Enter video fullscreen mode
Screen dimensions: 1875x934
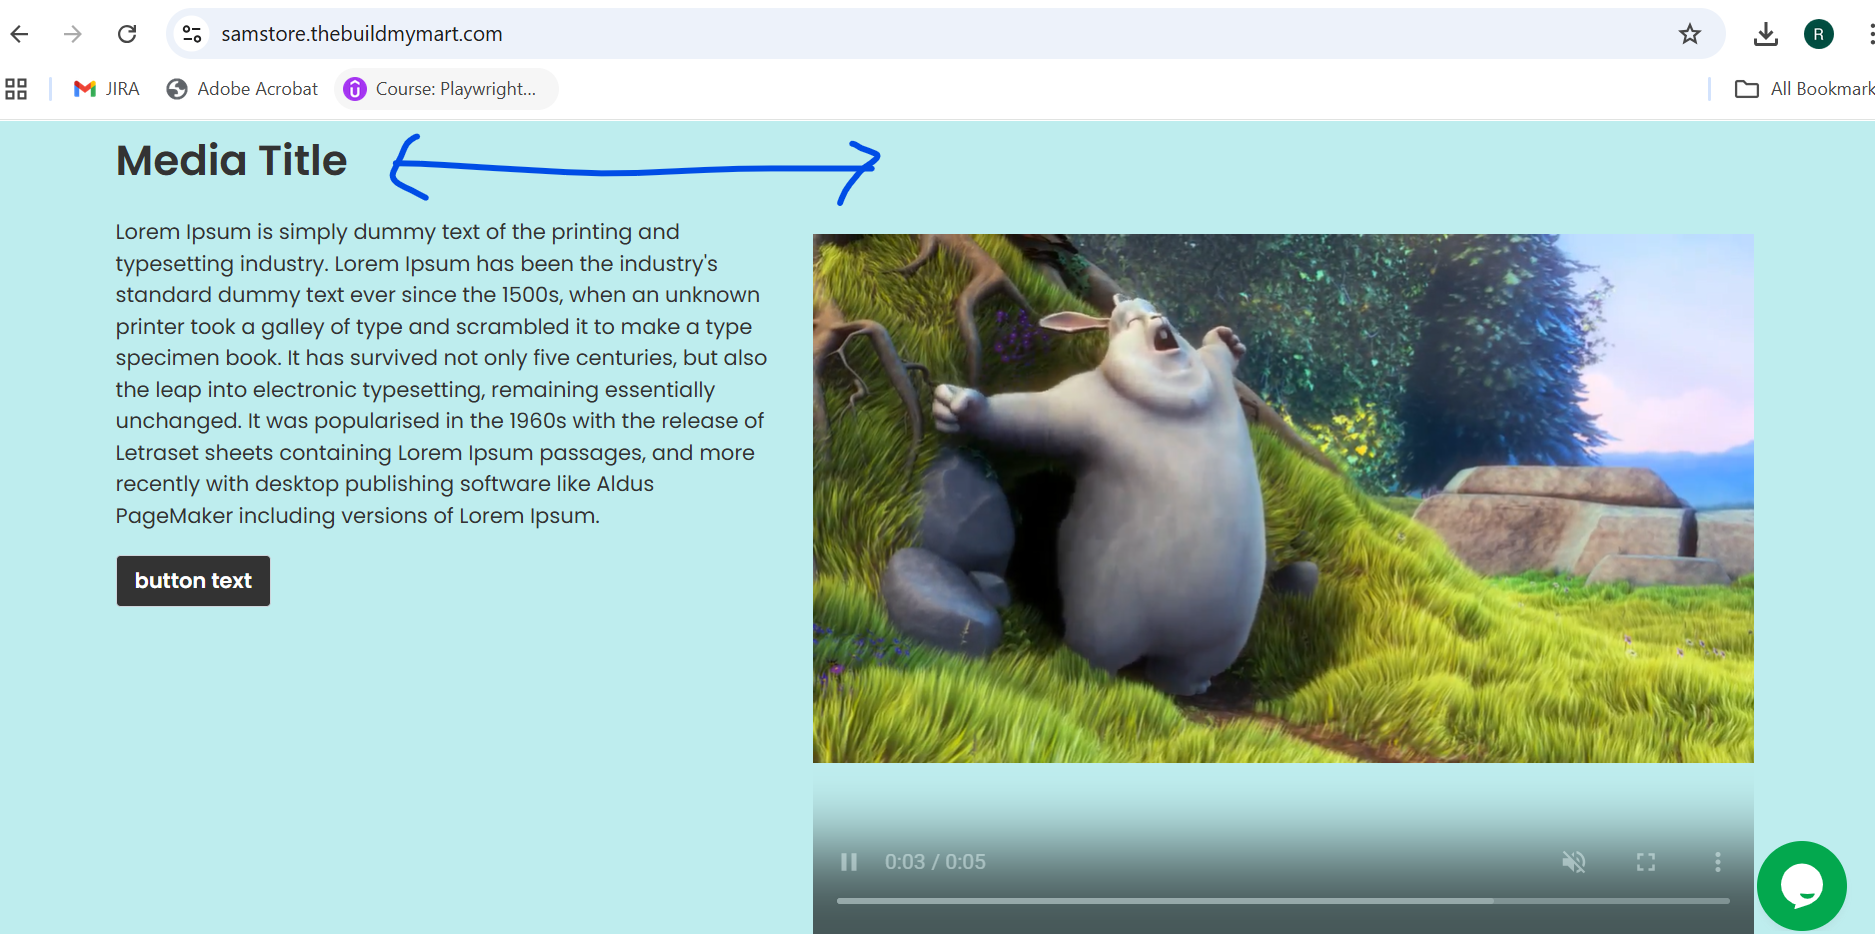tap(1646, 862)
